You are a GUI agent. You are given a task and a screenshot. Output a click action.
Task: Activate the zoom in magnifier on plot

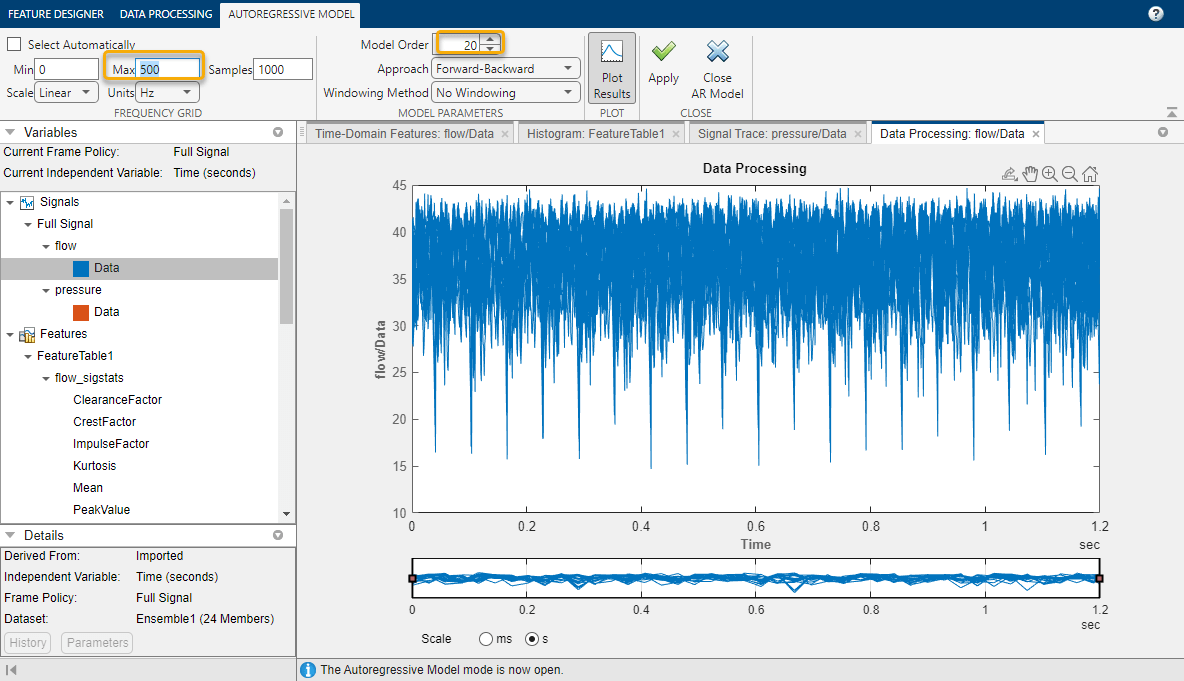point(1050,174)
